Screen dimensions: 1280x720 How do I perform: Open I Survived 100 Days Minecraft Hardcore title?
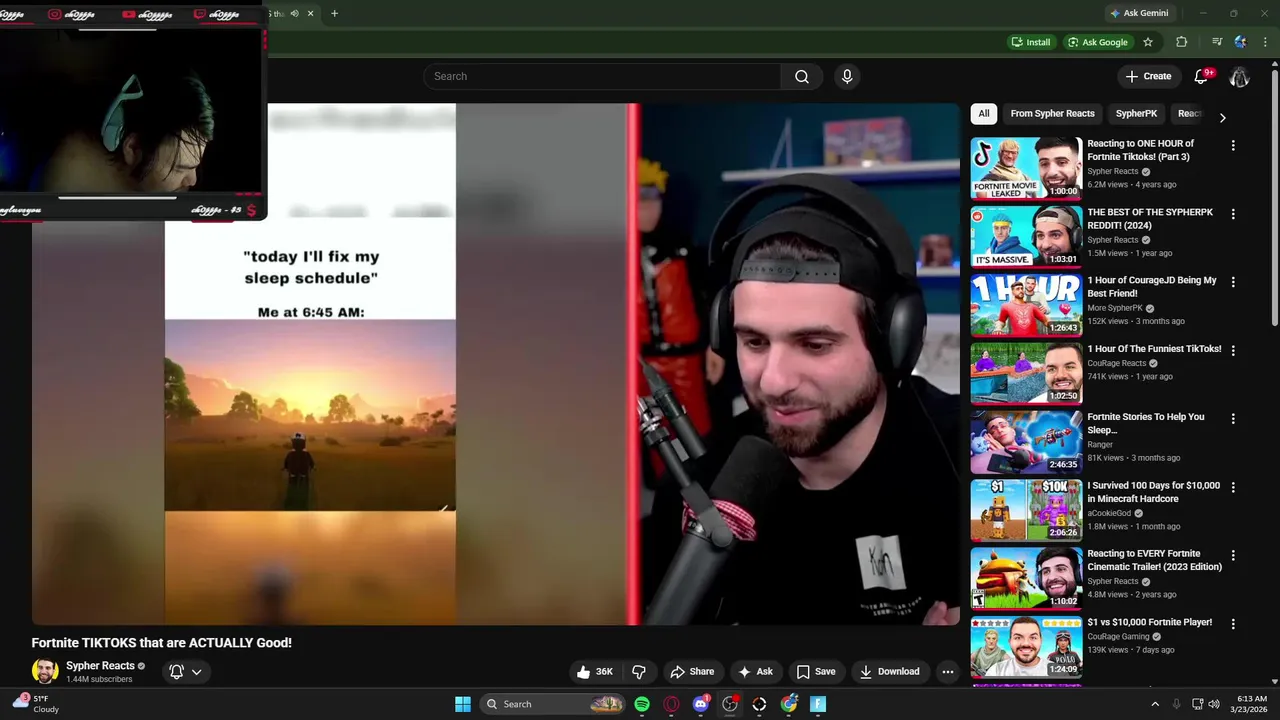pyautogui.click(x=1153, y=492)
